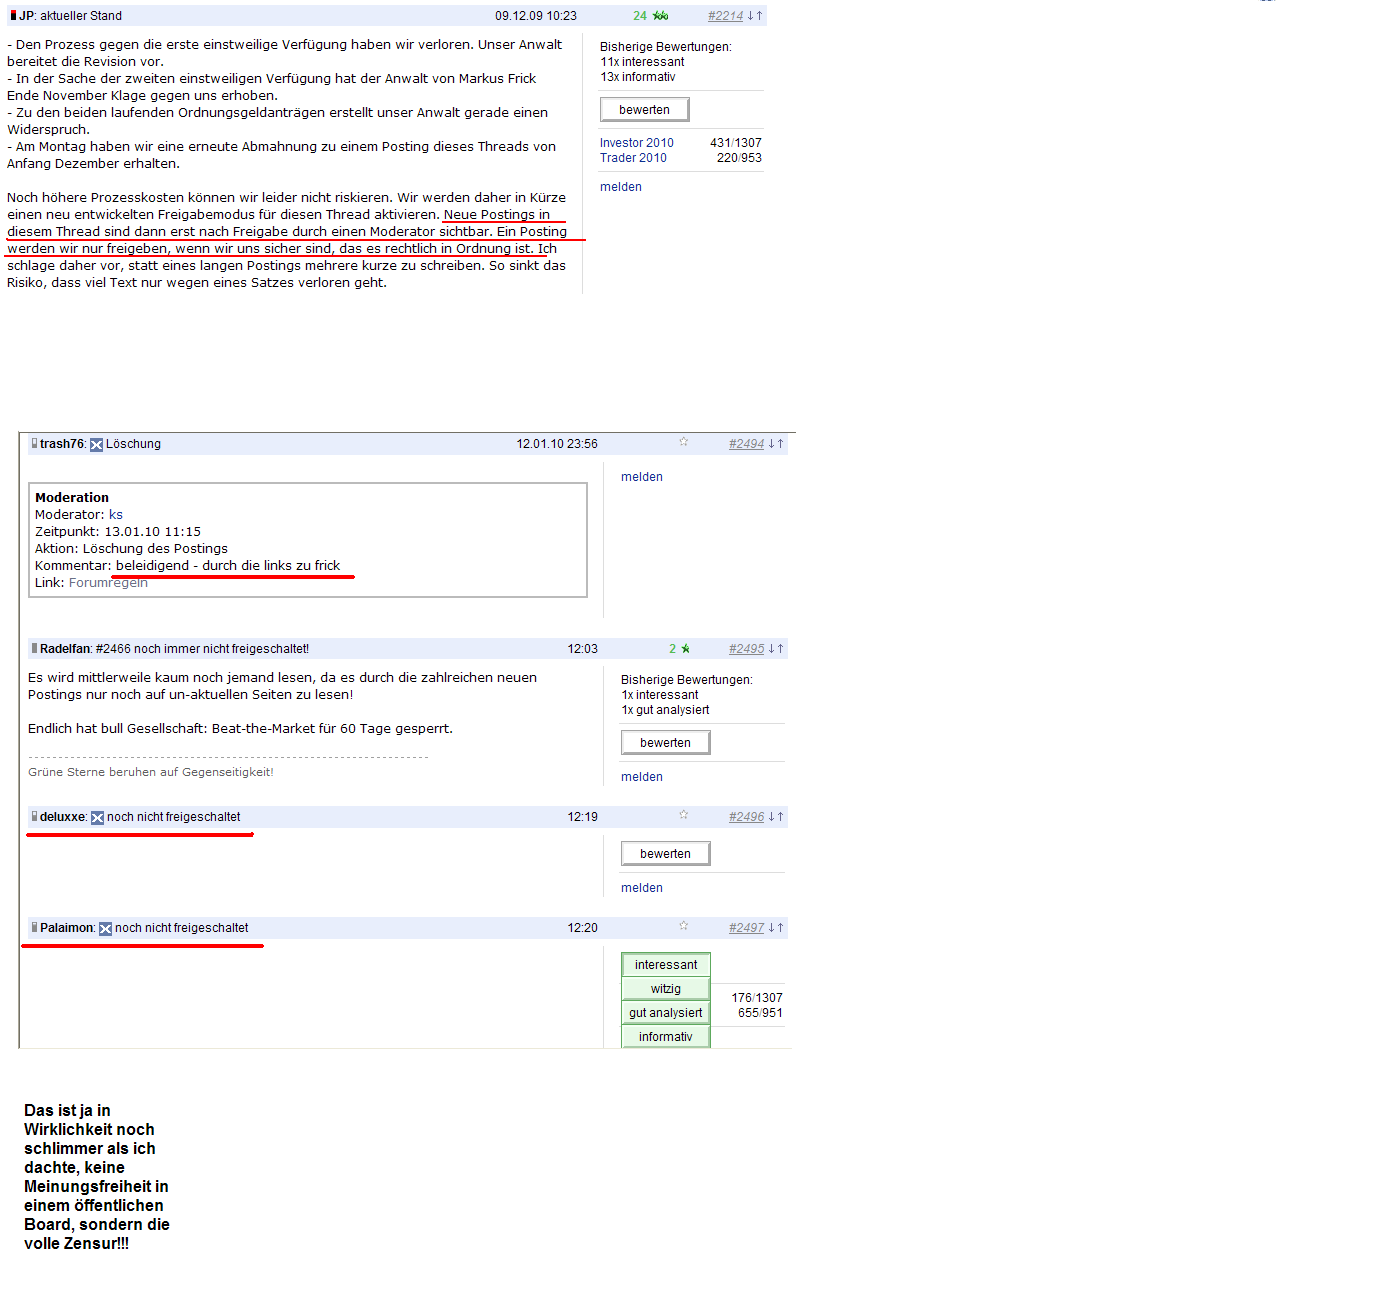The height and width of the screenshot is (1316, 1383).
Task: Click the empty star icon on post #2496
Action: point(684,815)
